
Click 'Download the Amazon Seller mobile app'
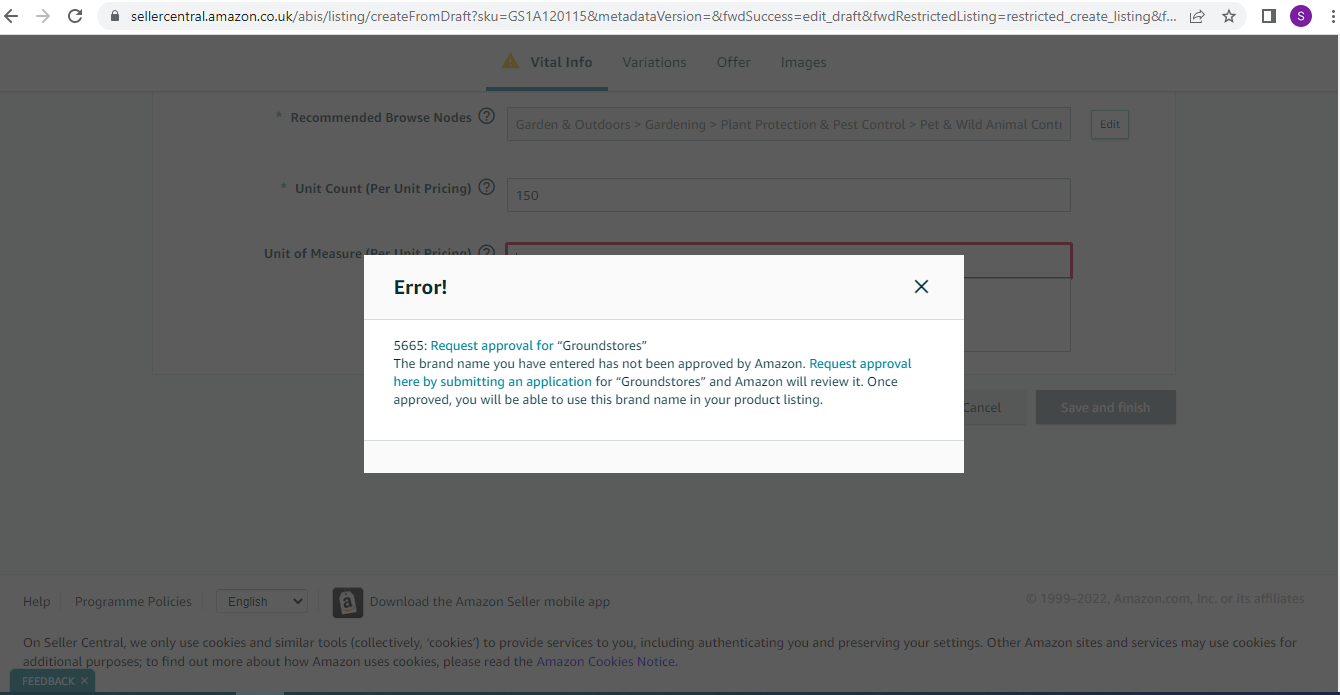click(x=490, y=601)
